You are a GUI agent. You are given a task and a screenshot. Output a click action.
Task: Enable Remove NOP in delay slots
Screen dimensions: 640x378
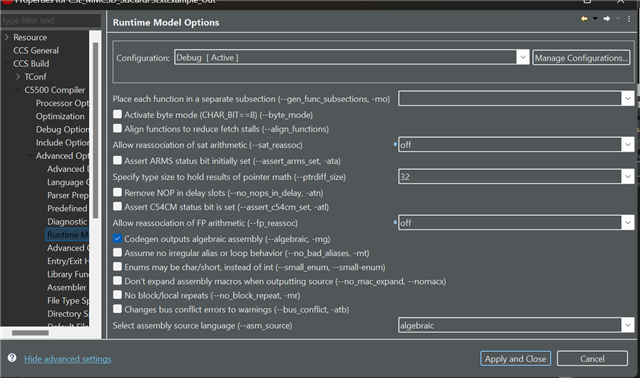117,192
